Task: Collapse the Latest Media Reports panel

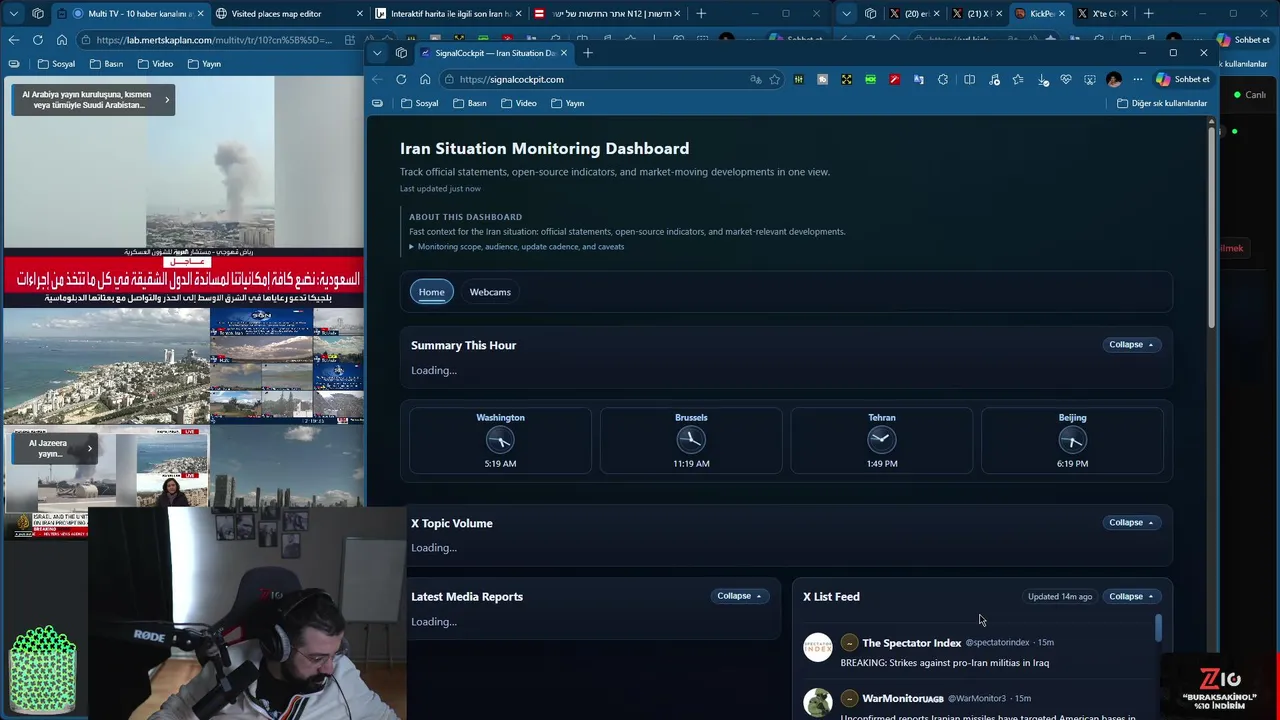Action: [x=739, y=597]
